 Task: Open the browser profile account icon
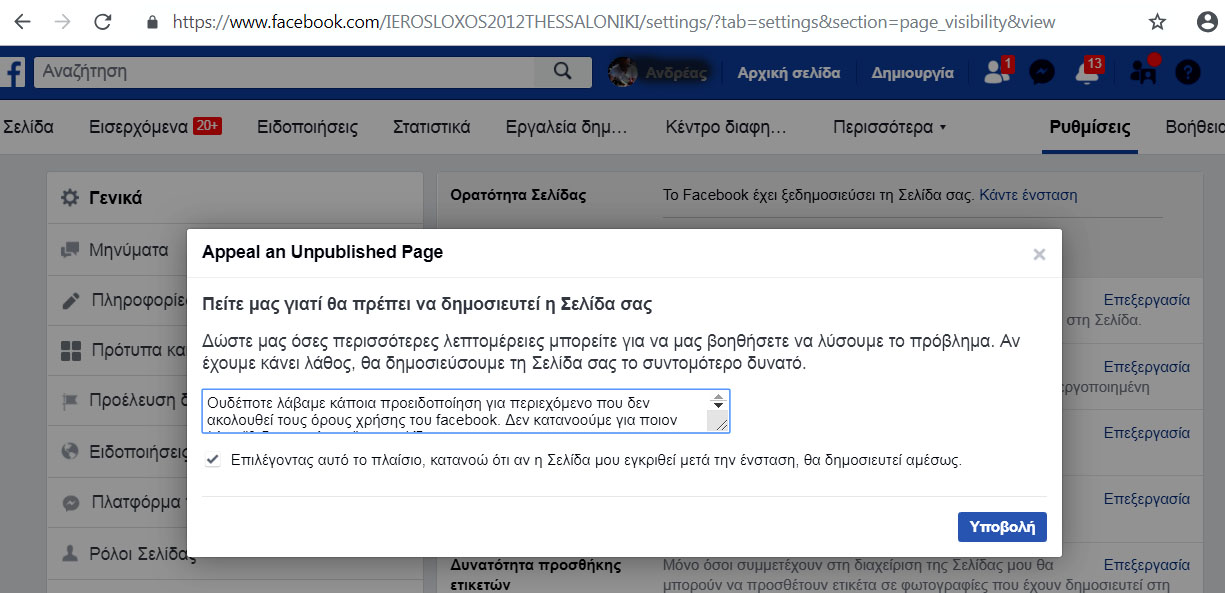click(x=1207, y=21)
